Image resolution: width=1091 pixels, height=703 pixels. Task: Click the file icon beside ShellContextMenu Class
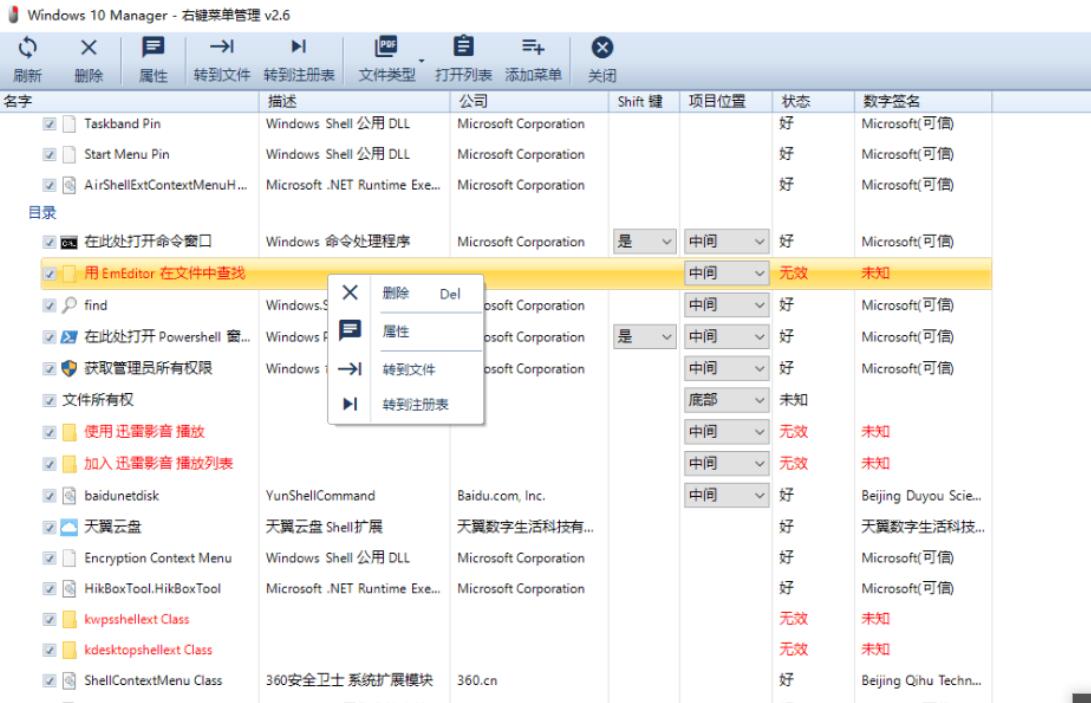pos(69,681)
